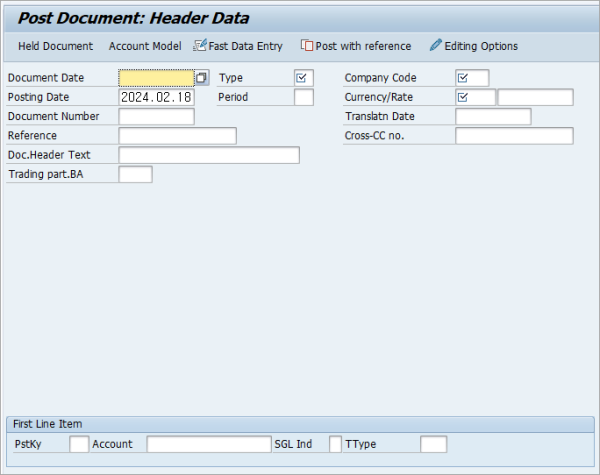Image resolution: width=600 pixels, height=475 pixels.
Task: Click the required Company Code field
Action: [472, 78]
